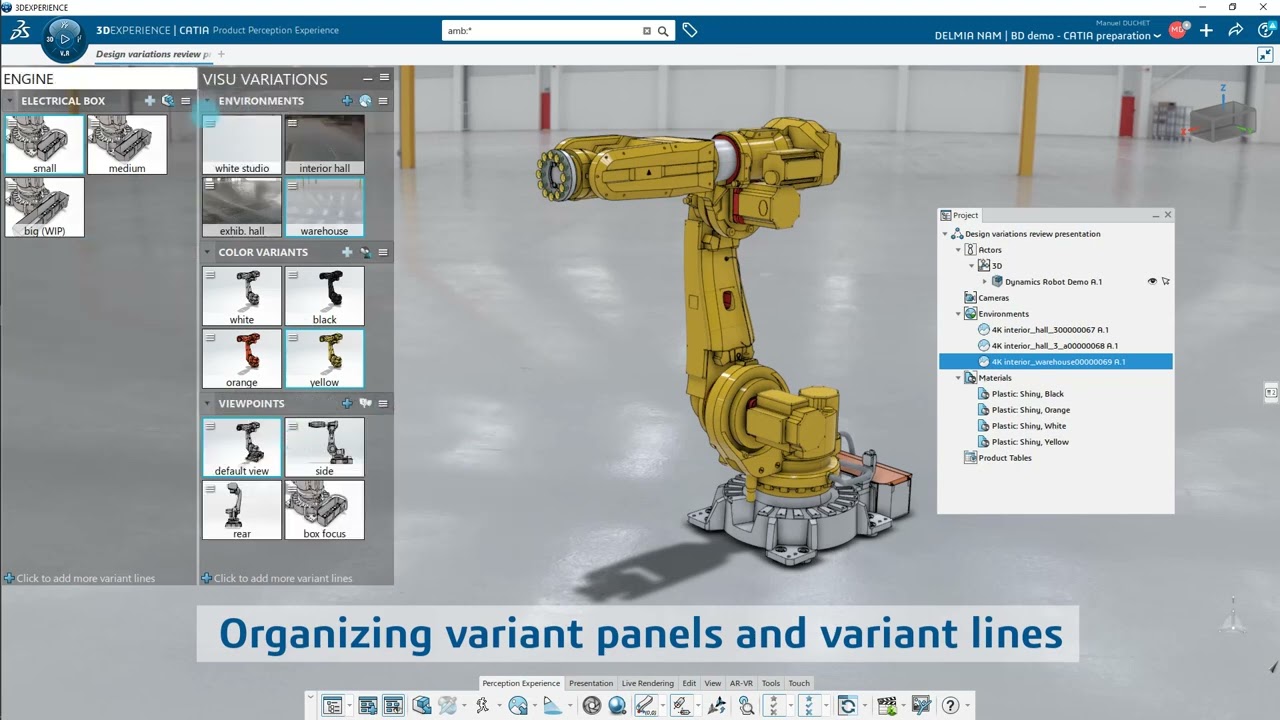
Task: Select the interior hall environment
Action: click(324, 146)
